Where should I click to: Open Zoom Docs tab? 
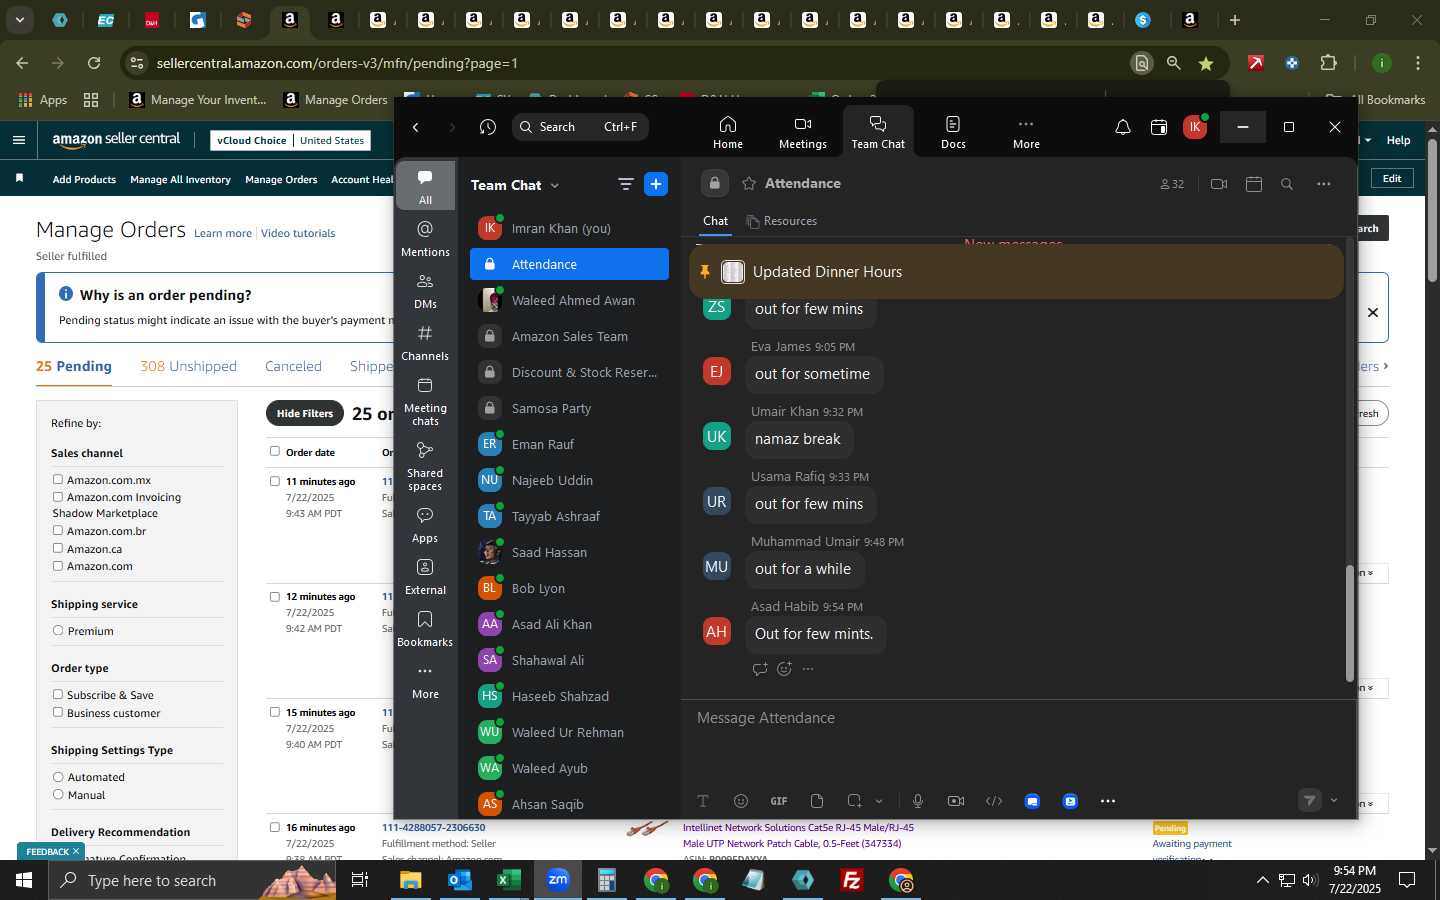click(x=953, y=131)
